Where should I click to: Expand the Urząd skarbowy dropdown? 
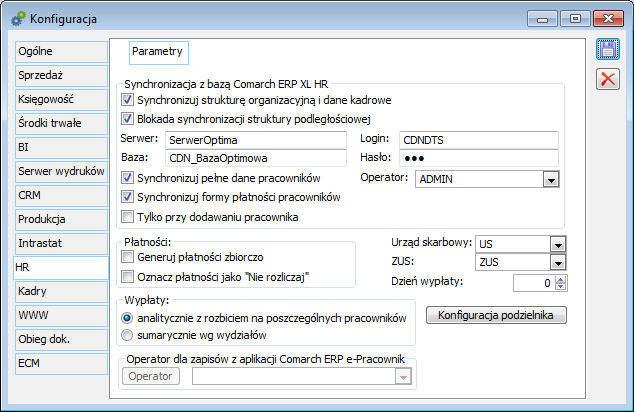[x=558, y=244]
